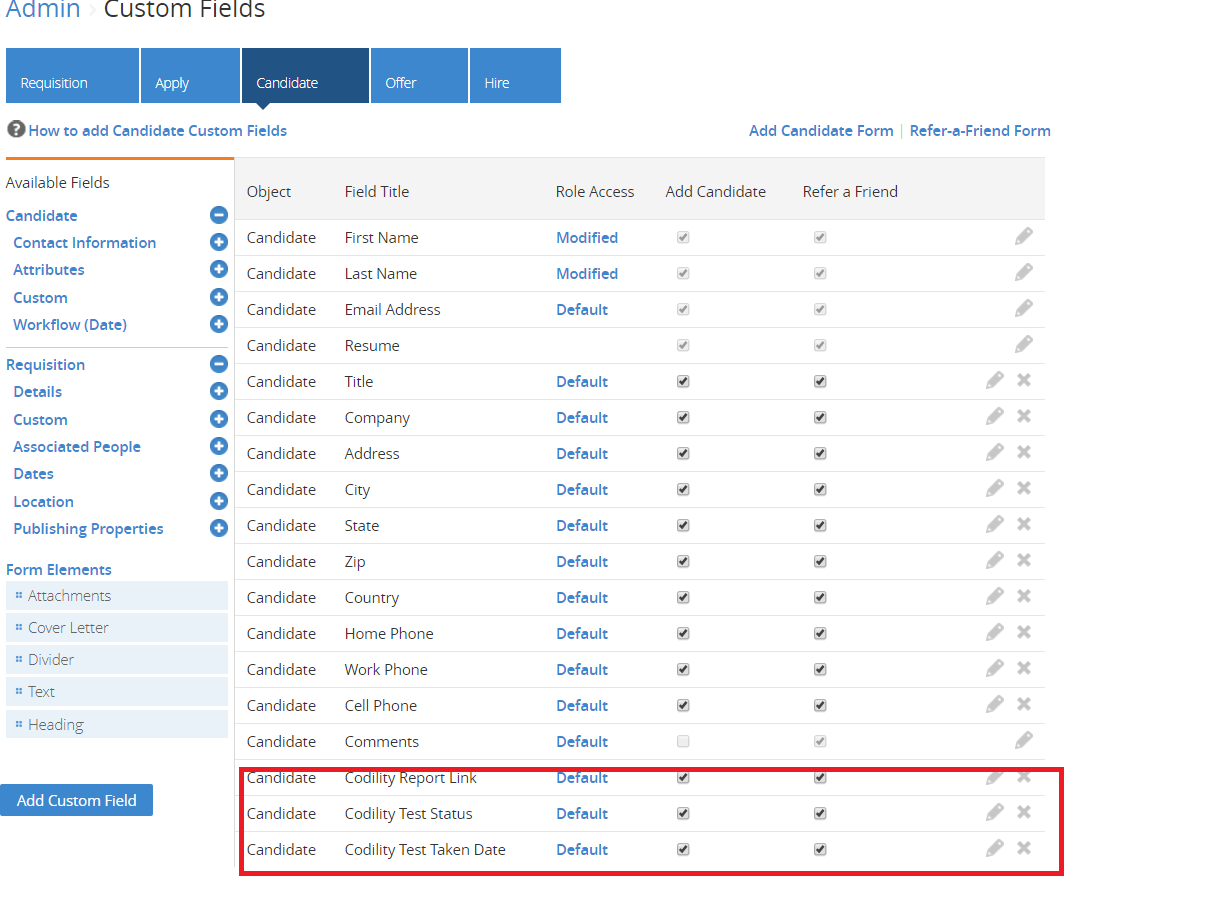Edit the Cell Phone pencil icon

click(994, 705)
